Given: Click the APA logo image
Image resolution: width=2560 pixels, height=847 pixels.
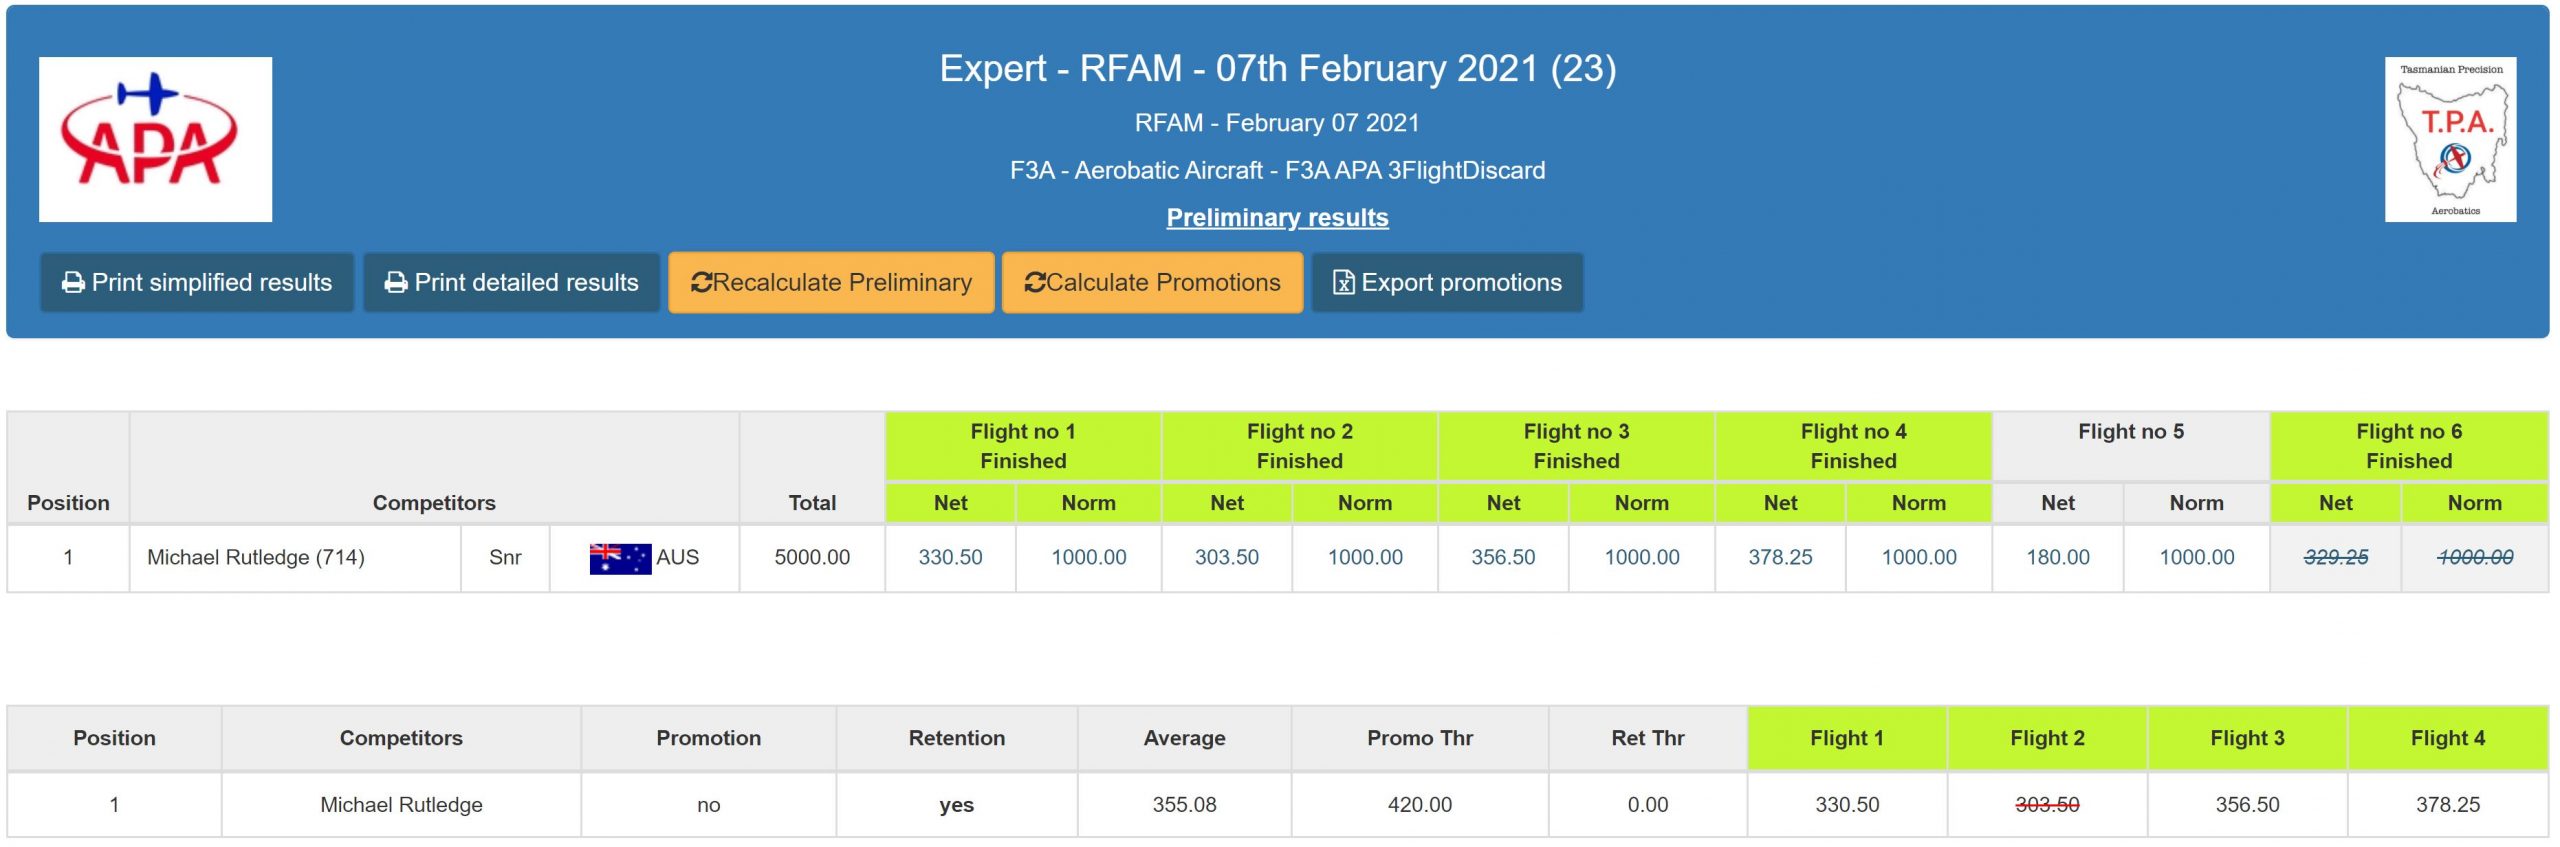Looking at the screenshot, I should pos(155,139).
